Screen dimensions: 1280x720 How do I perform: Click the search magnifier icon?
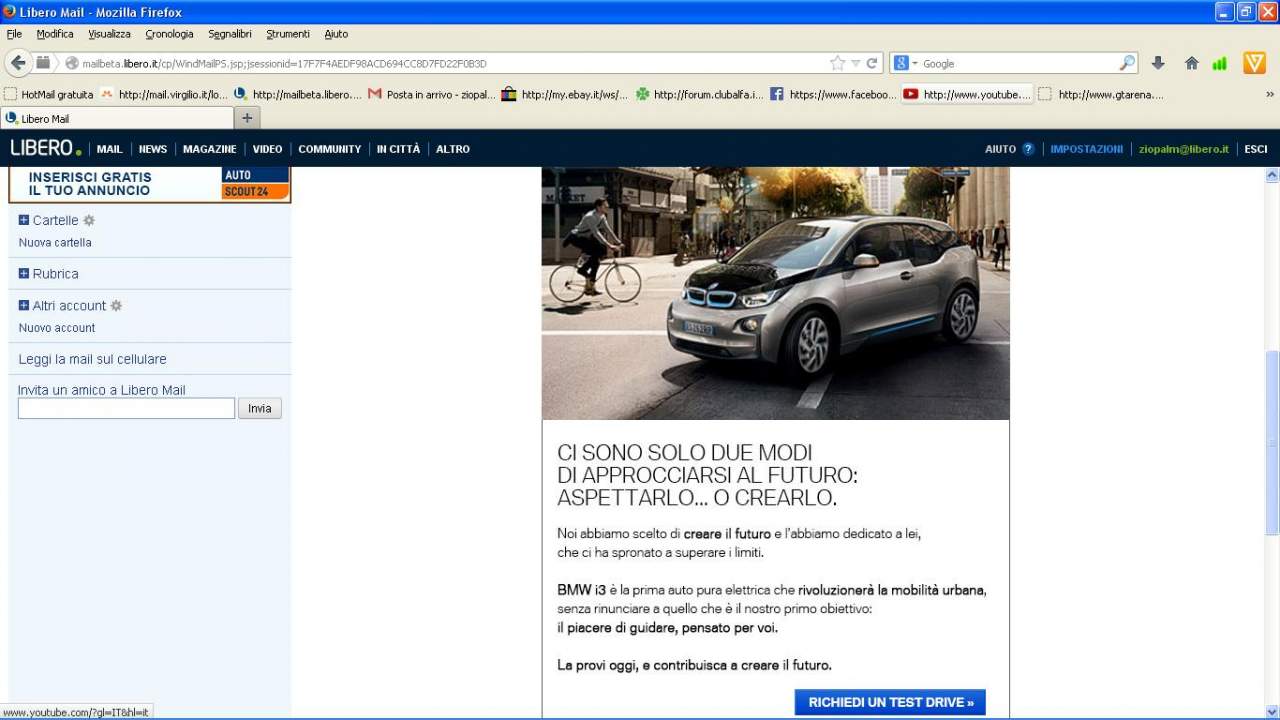[1127, 63]
